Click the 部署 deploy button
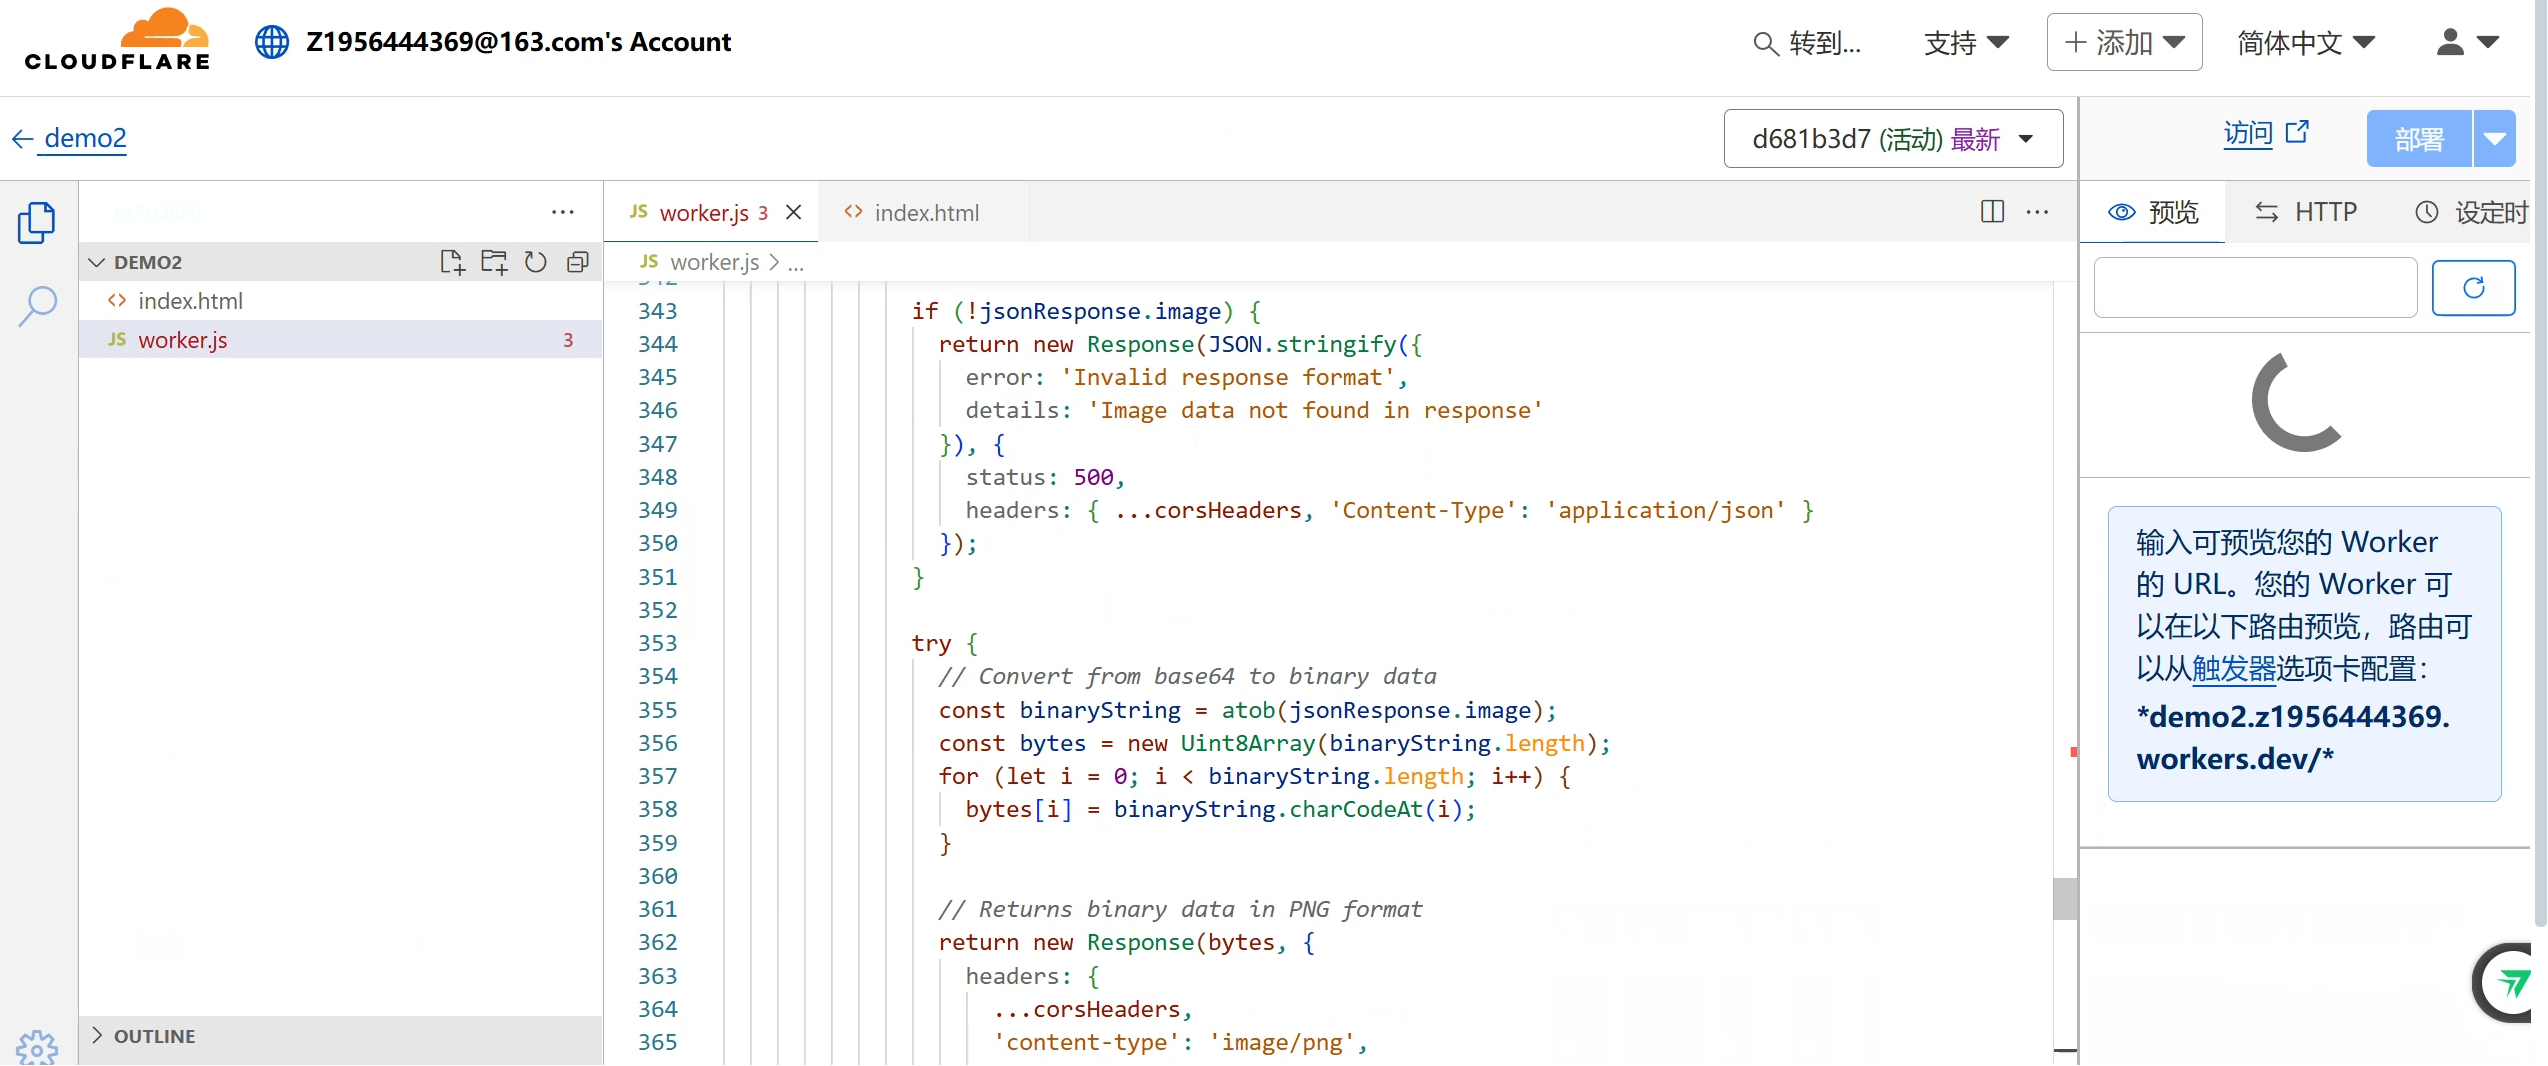Screen dimensions: 2548x1066 tap(2419, 139)
